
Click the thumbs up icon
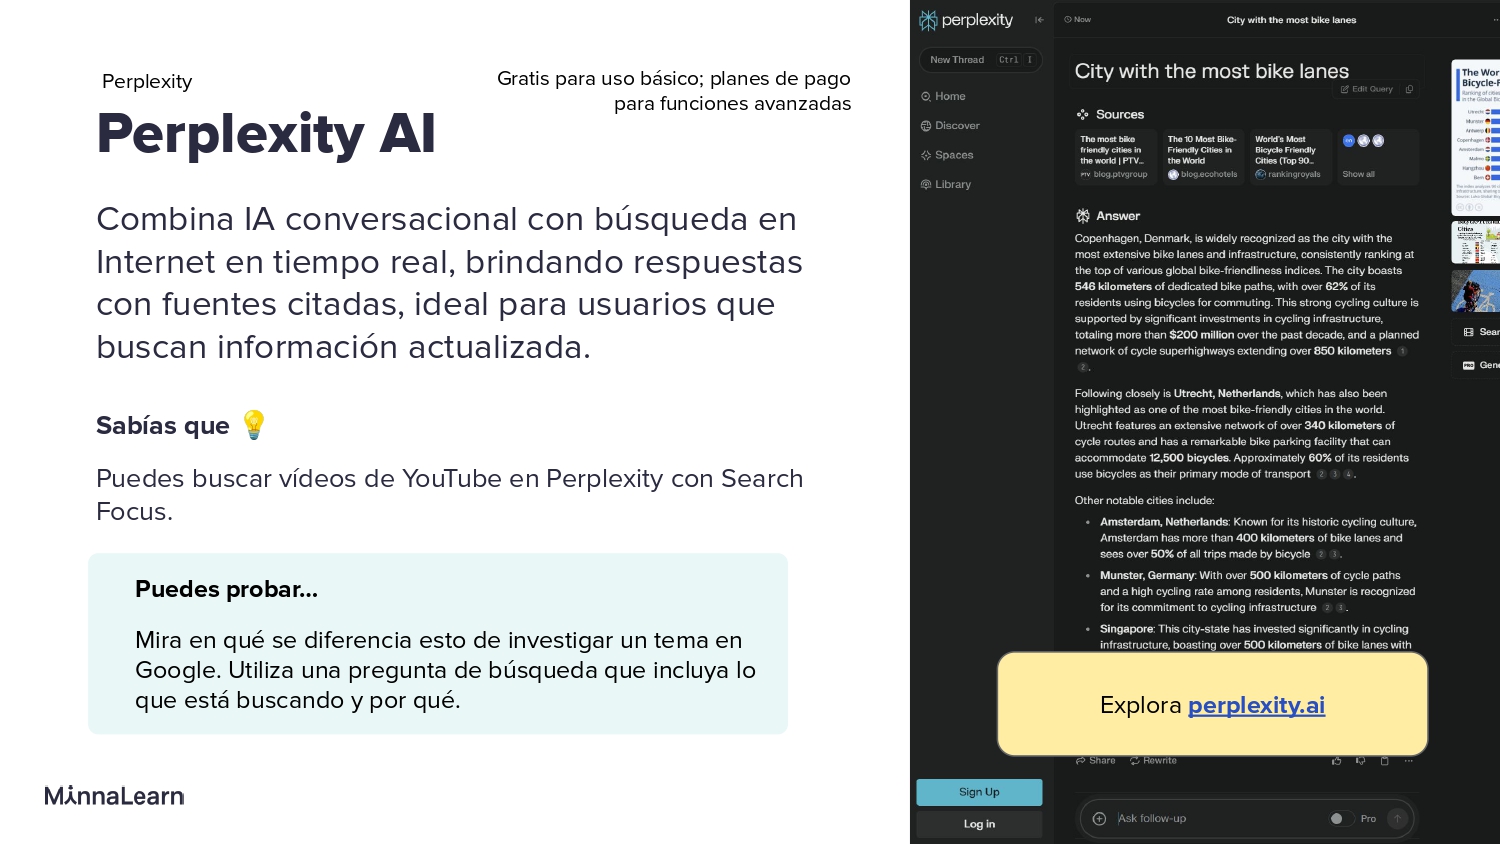tap(1337, 761)
